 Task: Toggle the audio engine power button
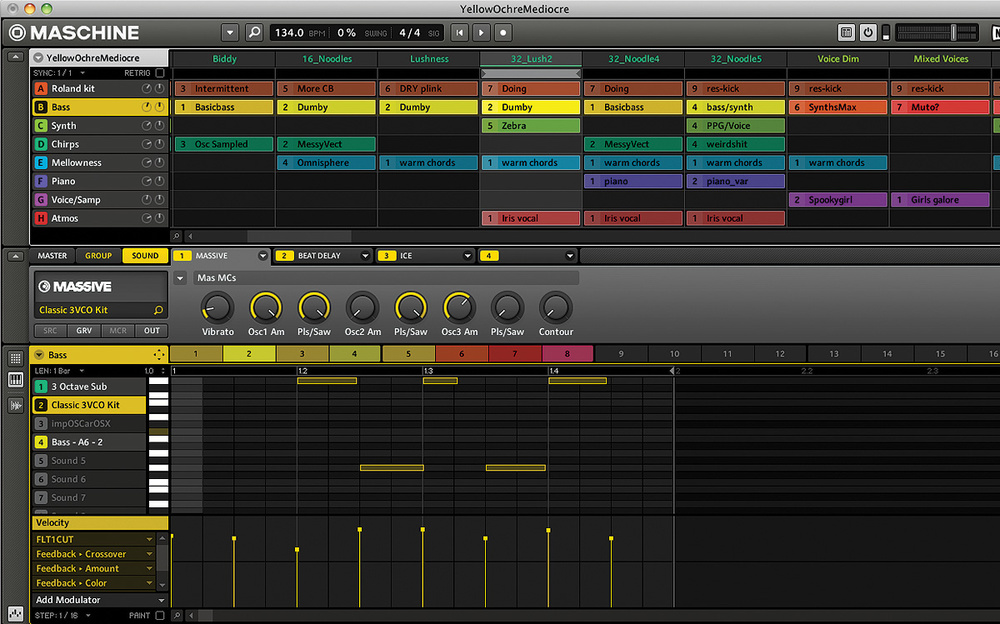point(866,32)
